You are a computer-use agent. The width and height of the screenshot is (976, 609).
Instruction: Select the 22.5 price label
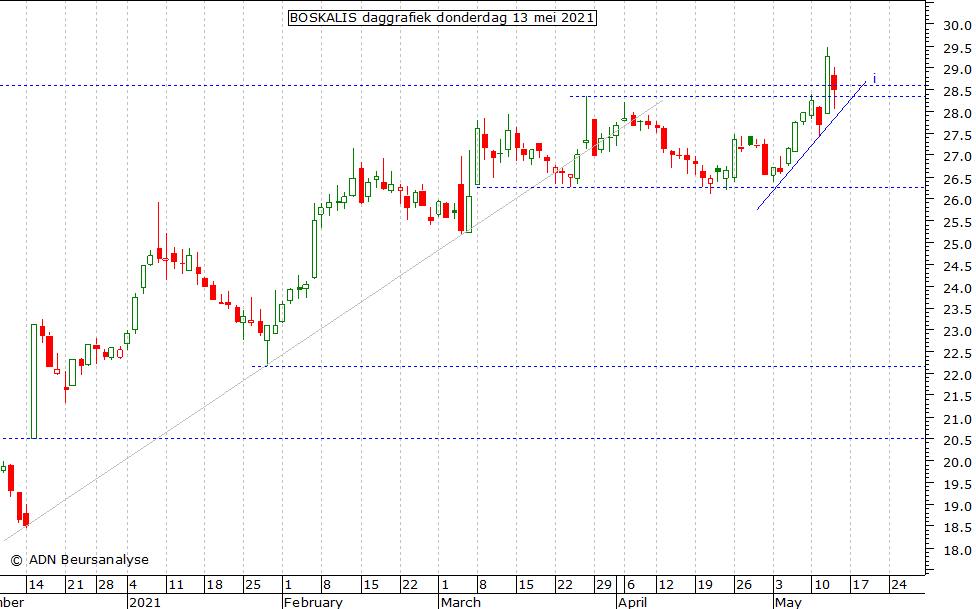[x=957, y=354]
